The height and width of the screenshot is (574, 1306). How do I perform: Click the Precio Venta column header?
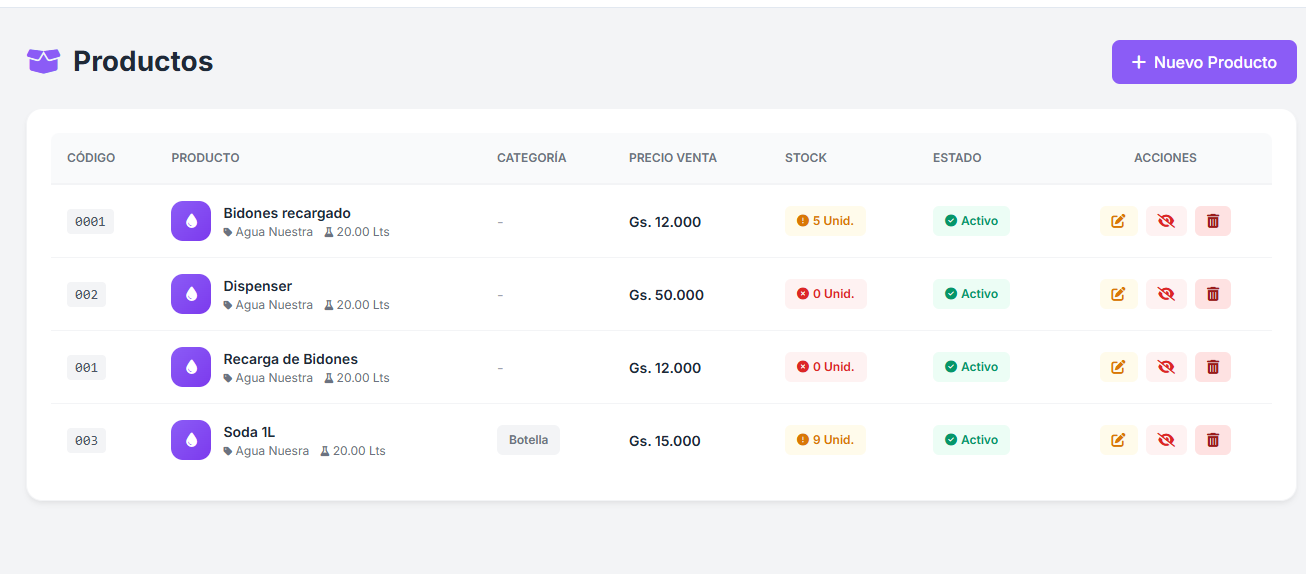(x=672, y=158)
